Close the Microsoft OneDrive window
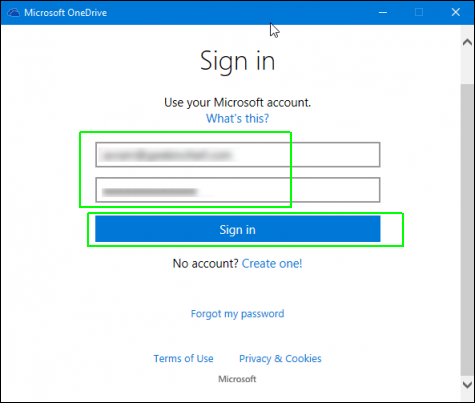Viewport: 475px width, 403px height. click(x=455, y=13)
